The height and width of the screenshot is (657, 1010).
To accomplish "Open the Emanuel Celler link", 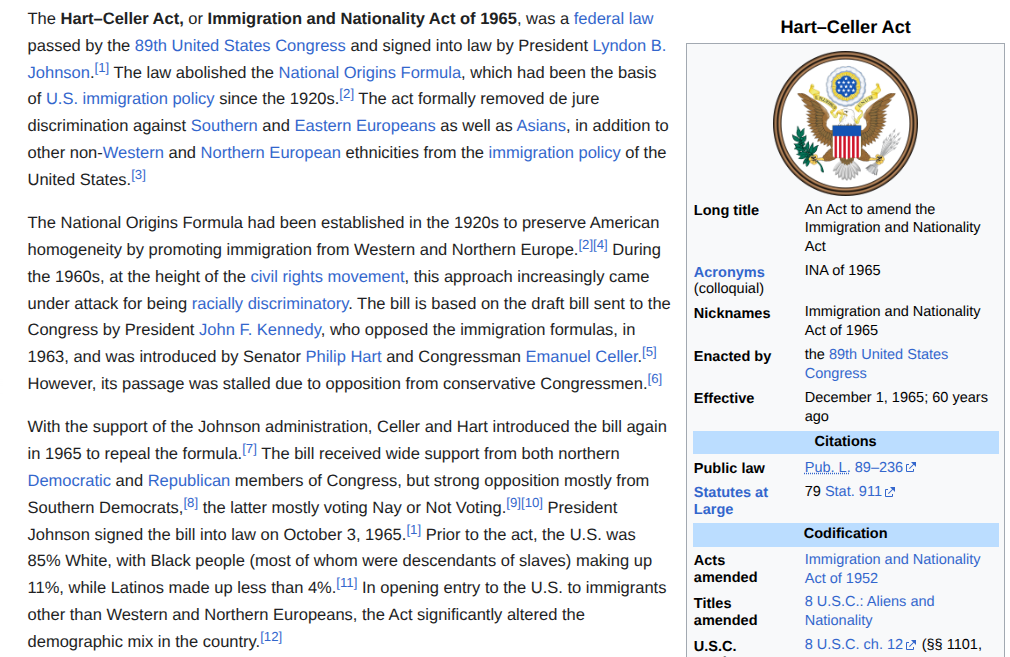I will (x=582, y=357).
